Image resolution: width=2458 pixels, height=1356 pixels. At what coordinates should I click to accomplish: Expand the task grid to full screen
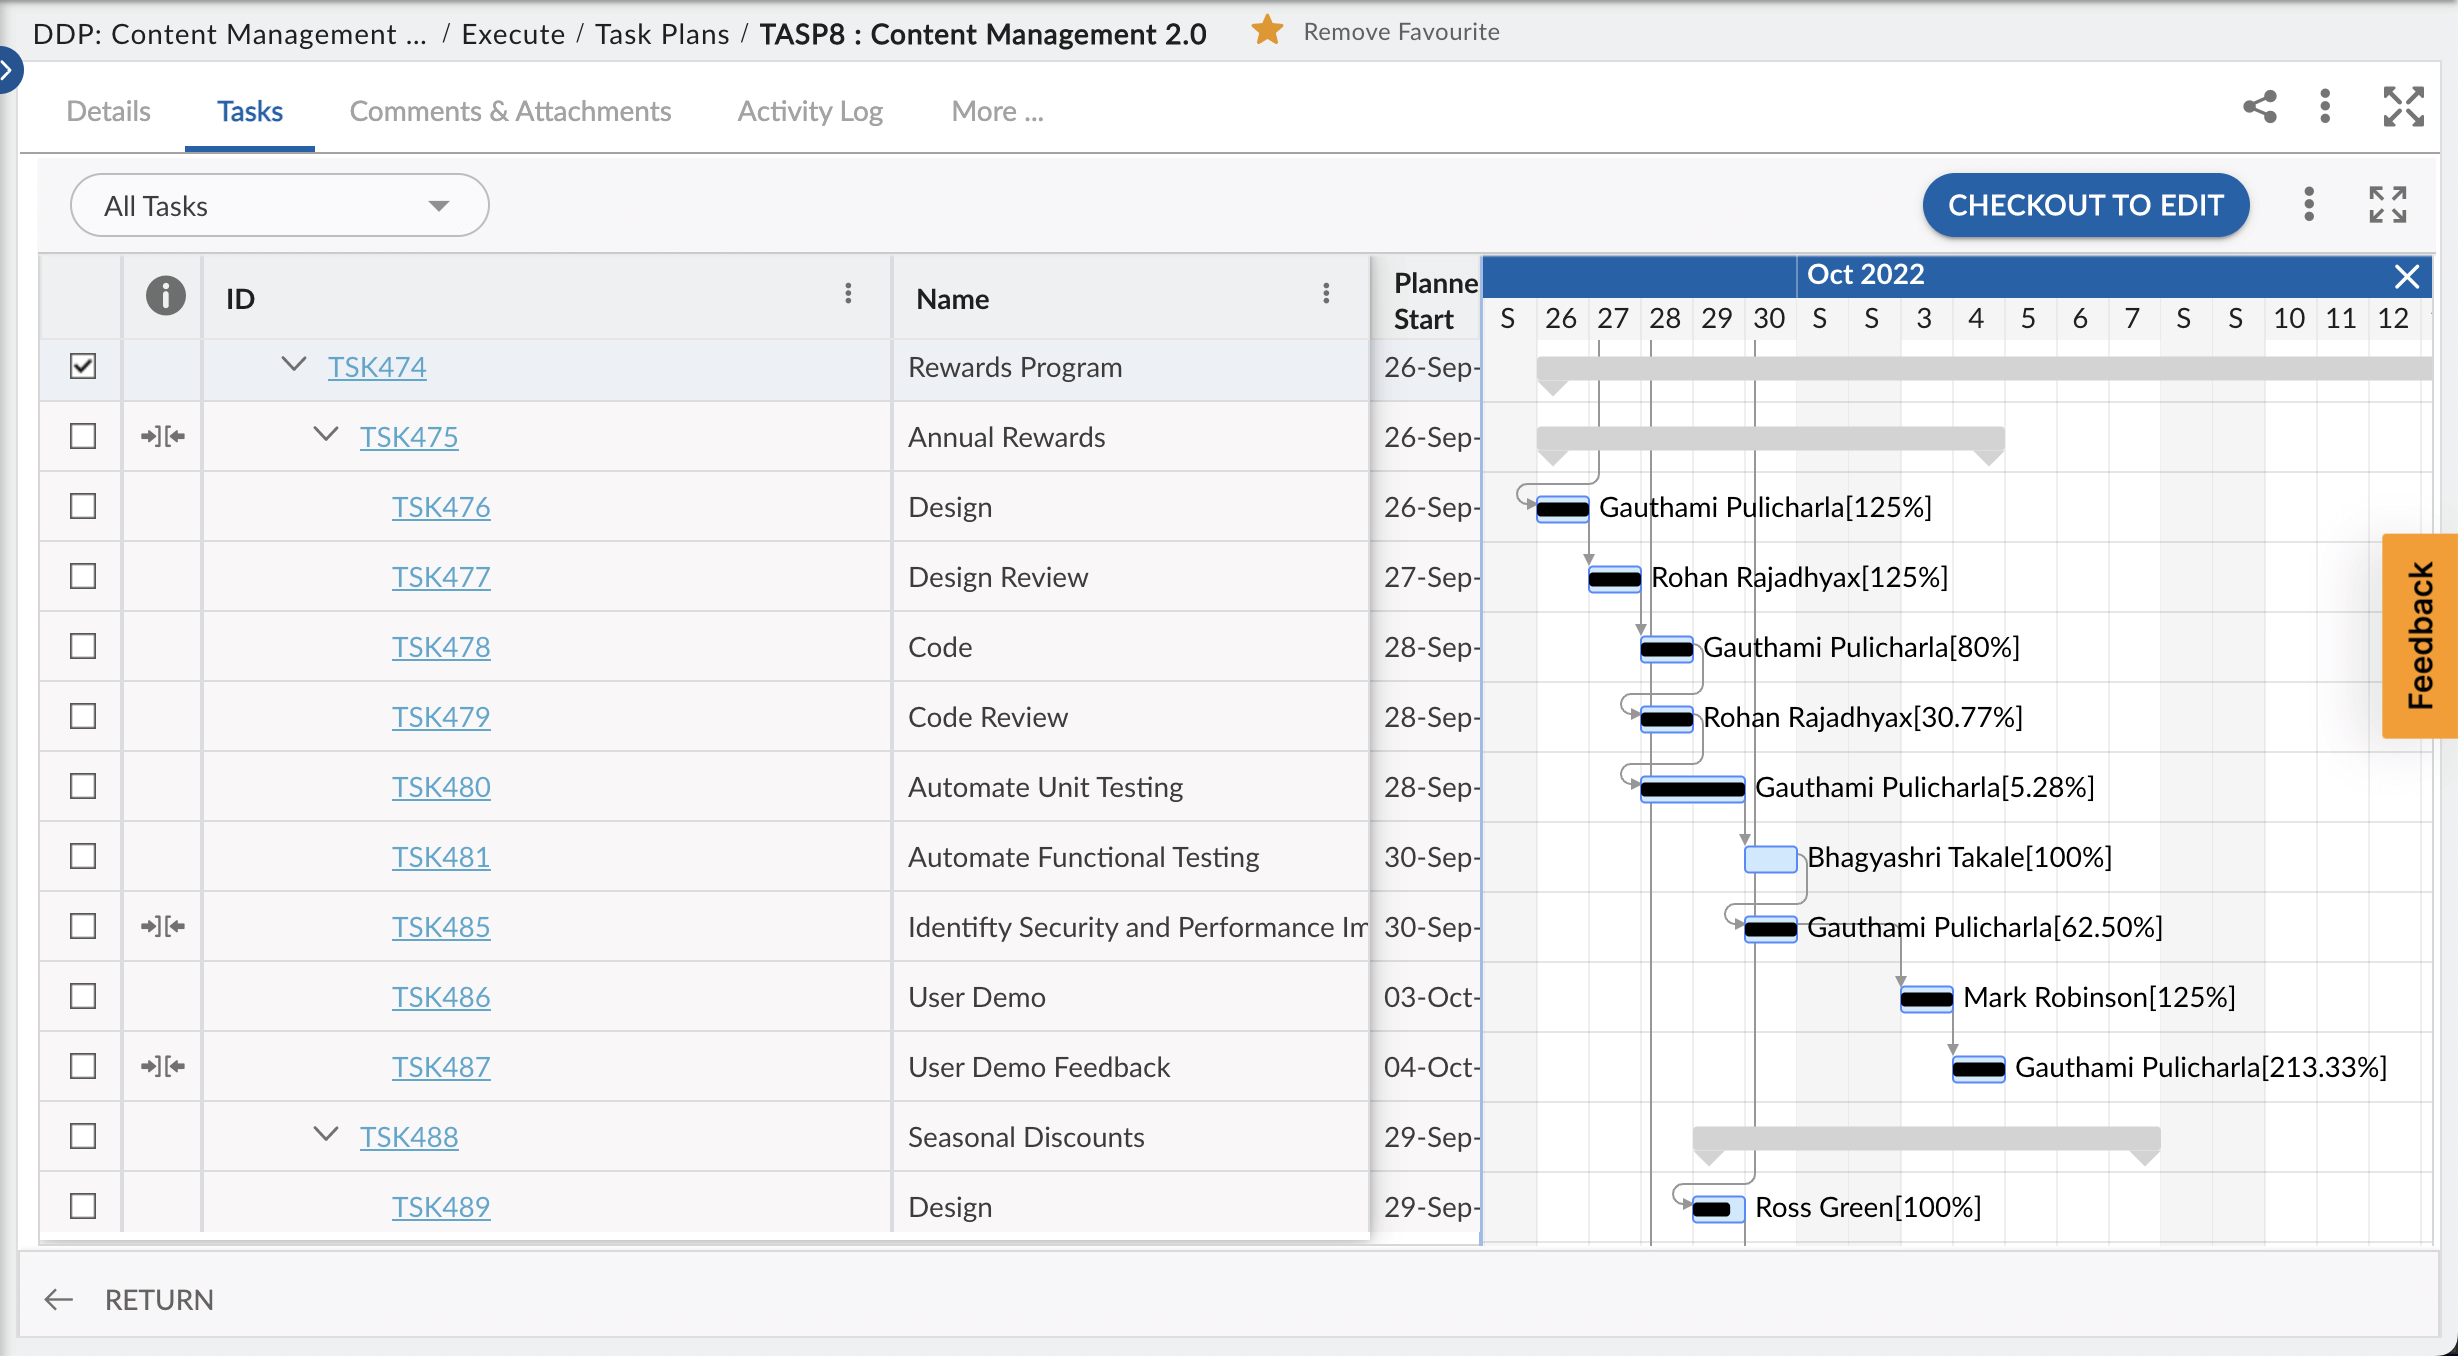point(2387,205)
